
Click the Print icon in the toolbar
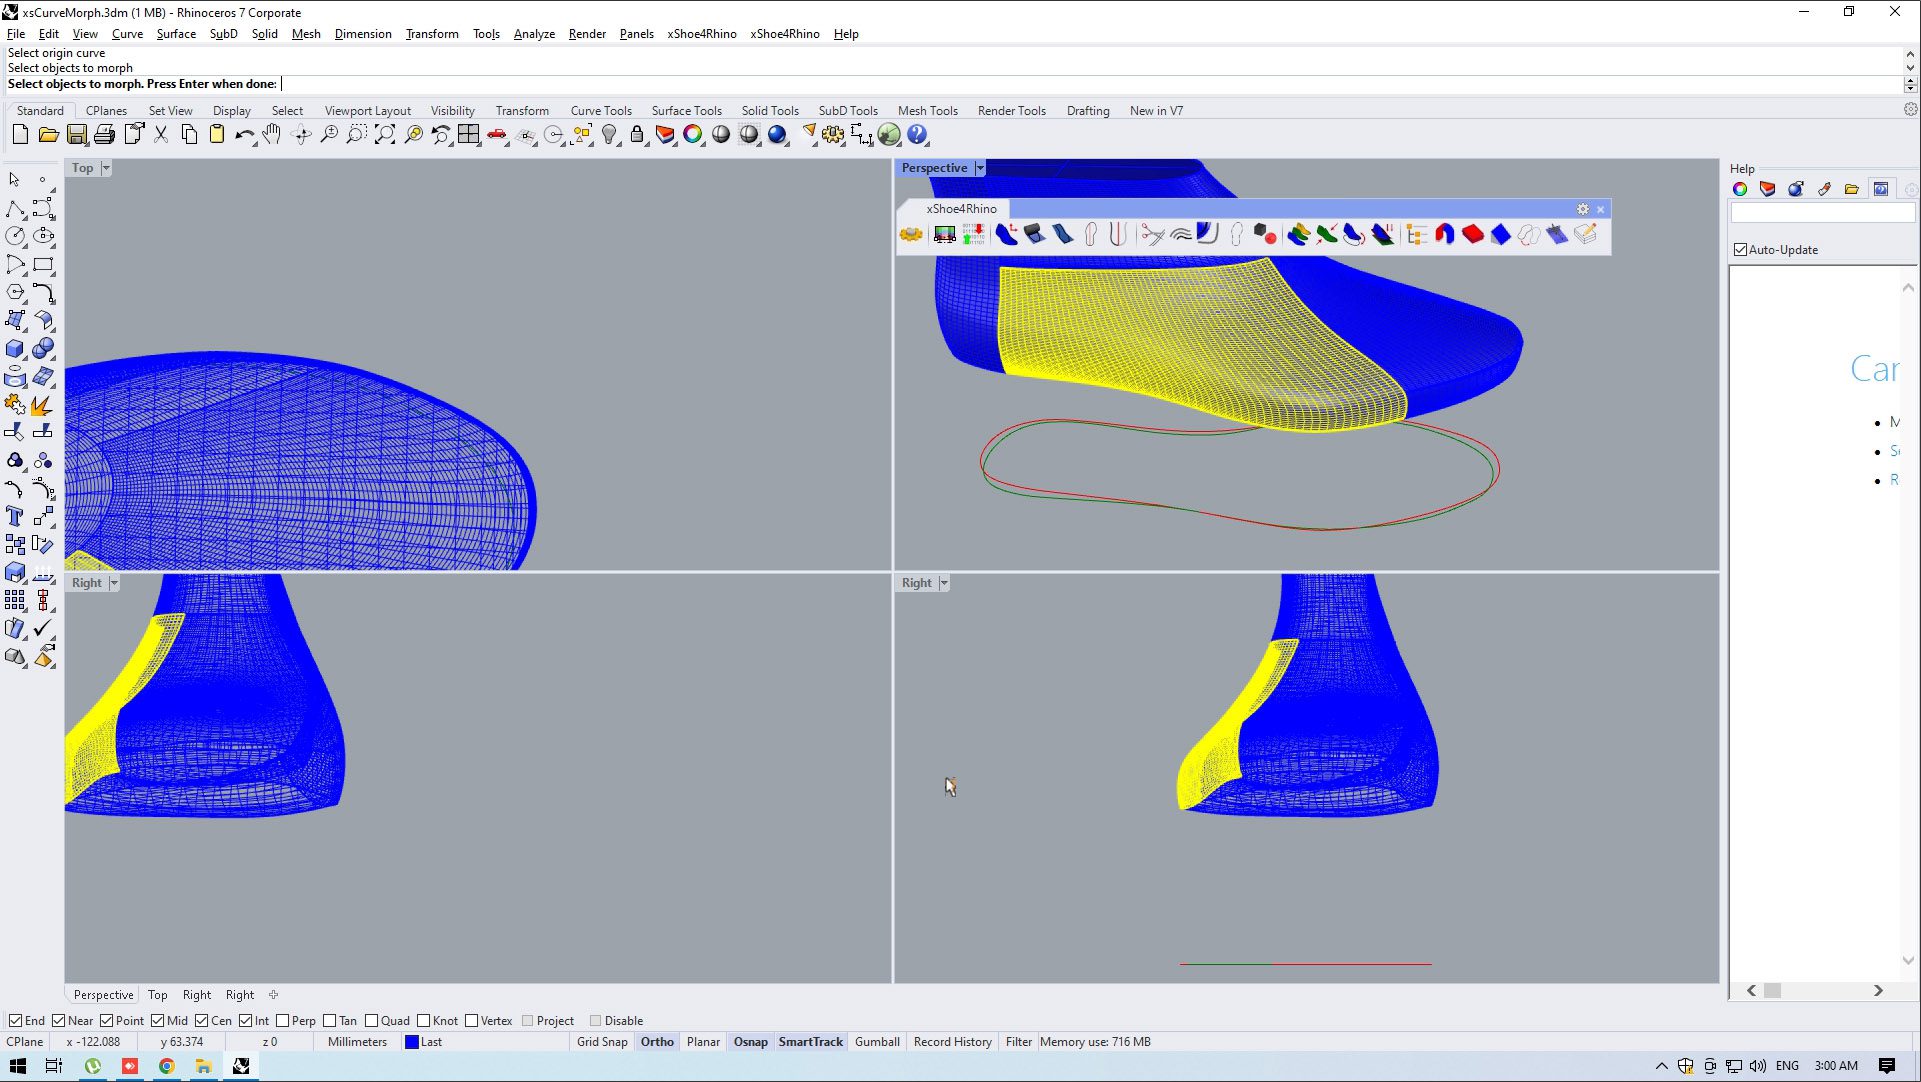105,135
